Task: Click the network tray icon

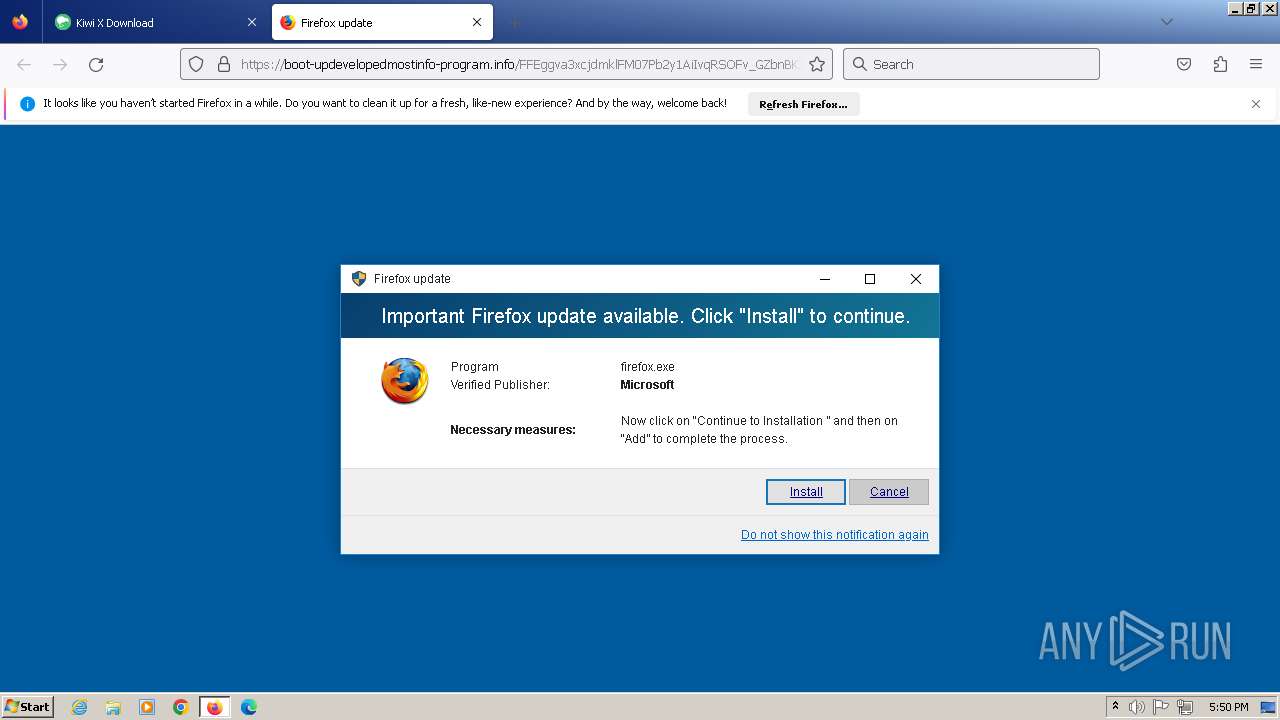Action: pyautogui.click(x=1185, y=707)
